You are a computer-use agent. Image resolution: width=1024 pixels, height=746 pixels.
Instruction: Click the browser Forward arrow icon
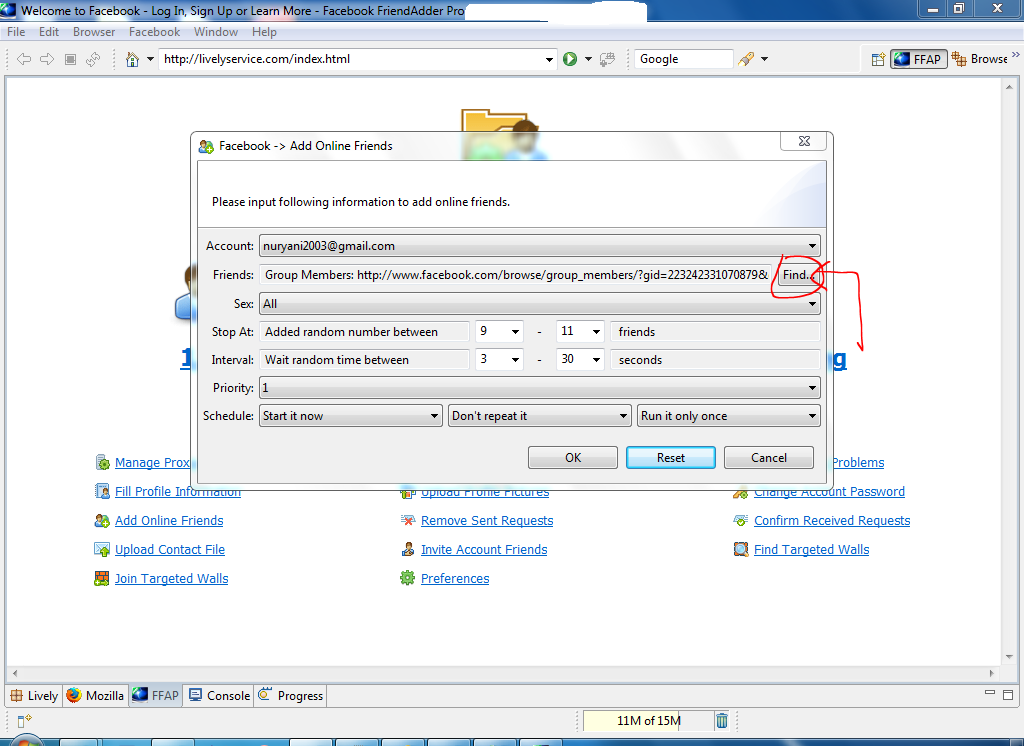pyautogui.click(x=47, y=59)
